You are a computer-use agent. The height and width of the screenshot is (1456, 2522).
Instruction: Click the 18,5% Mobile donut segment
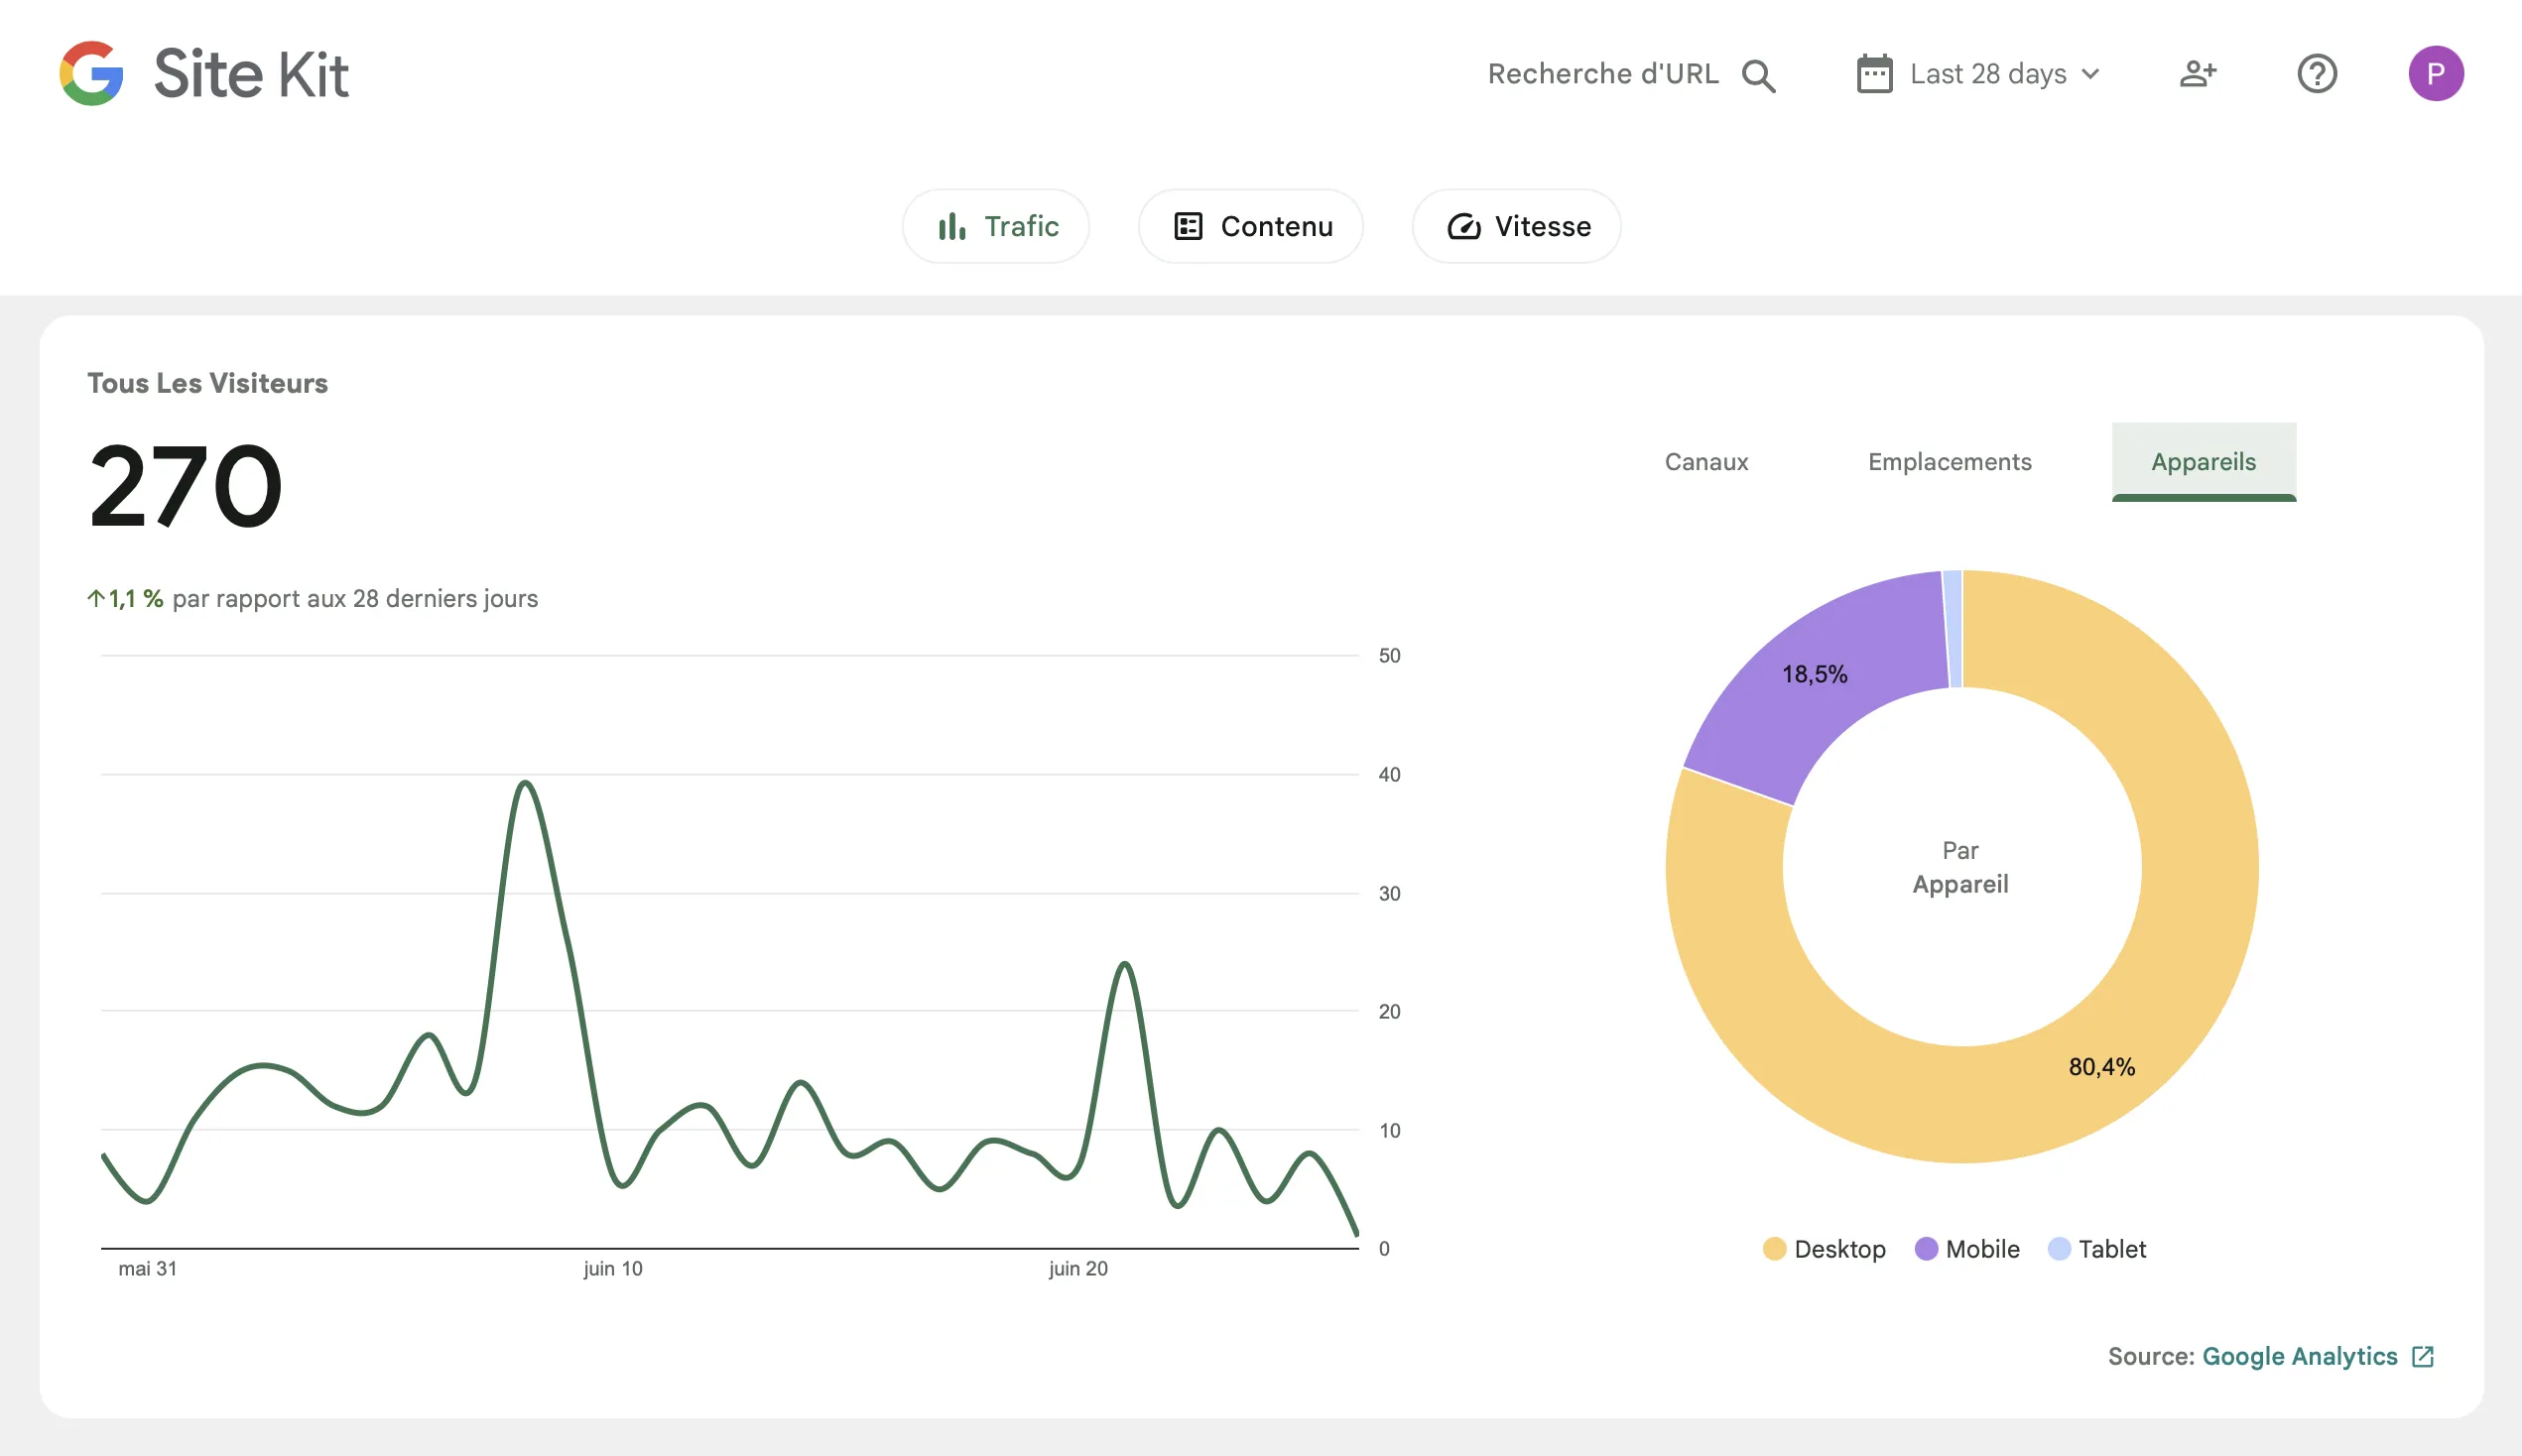[x=1815, y=674]
